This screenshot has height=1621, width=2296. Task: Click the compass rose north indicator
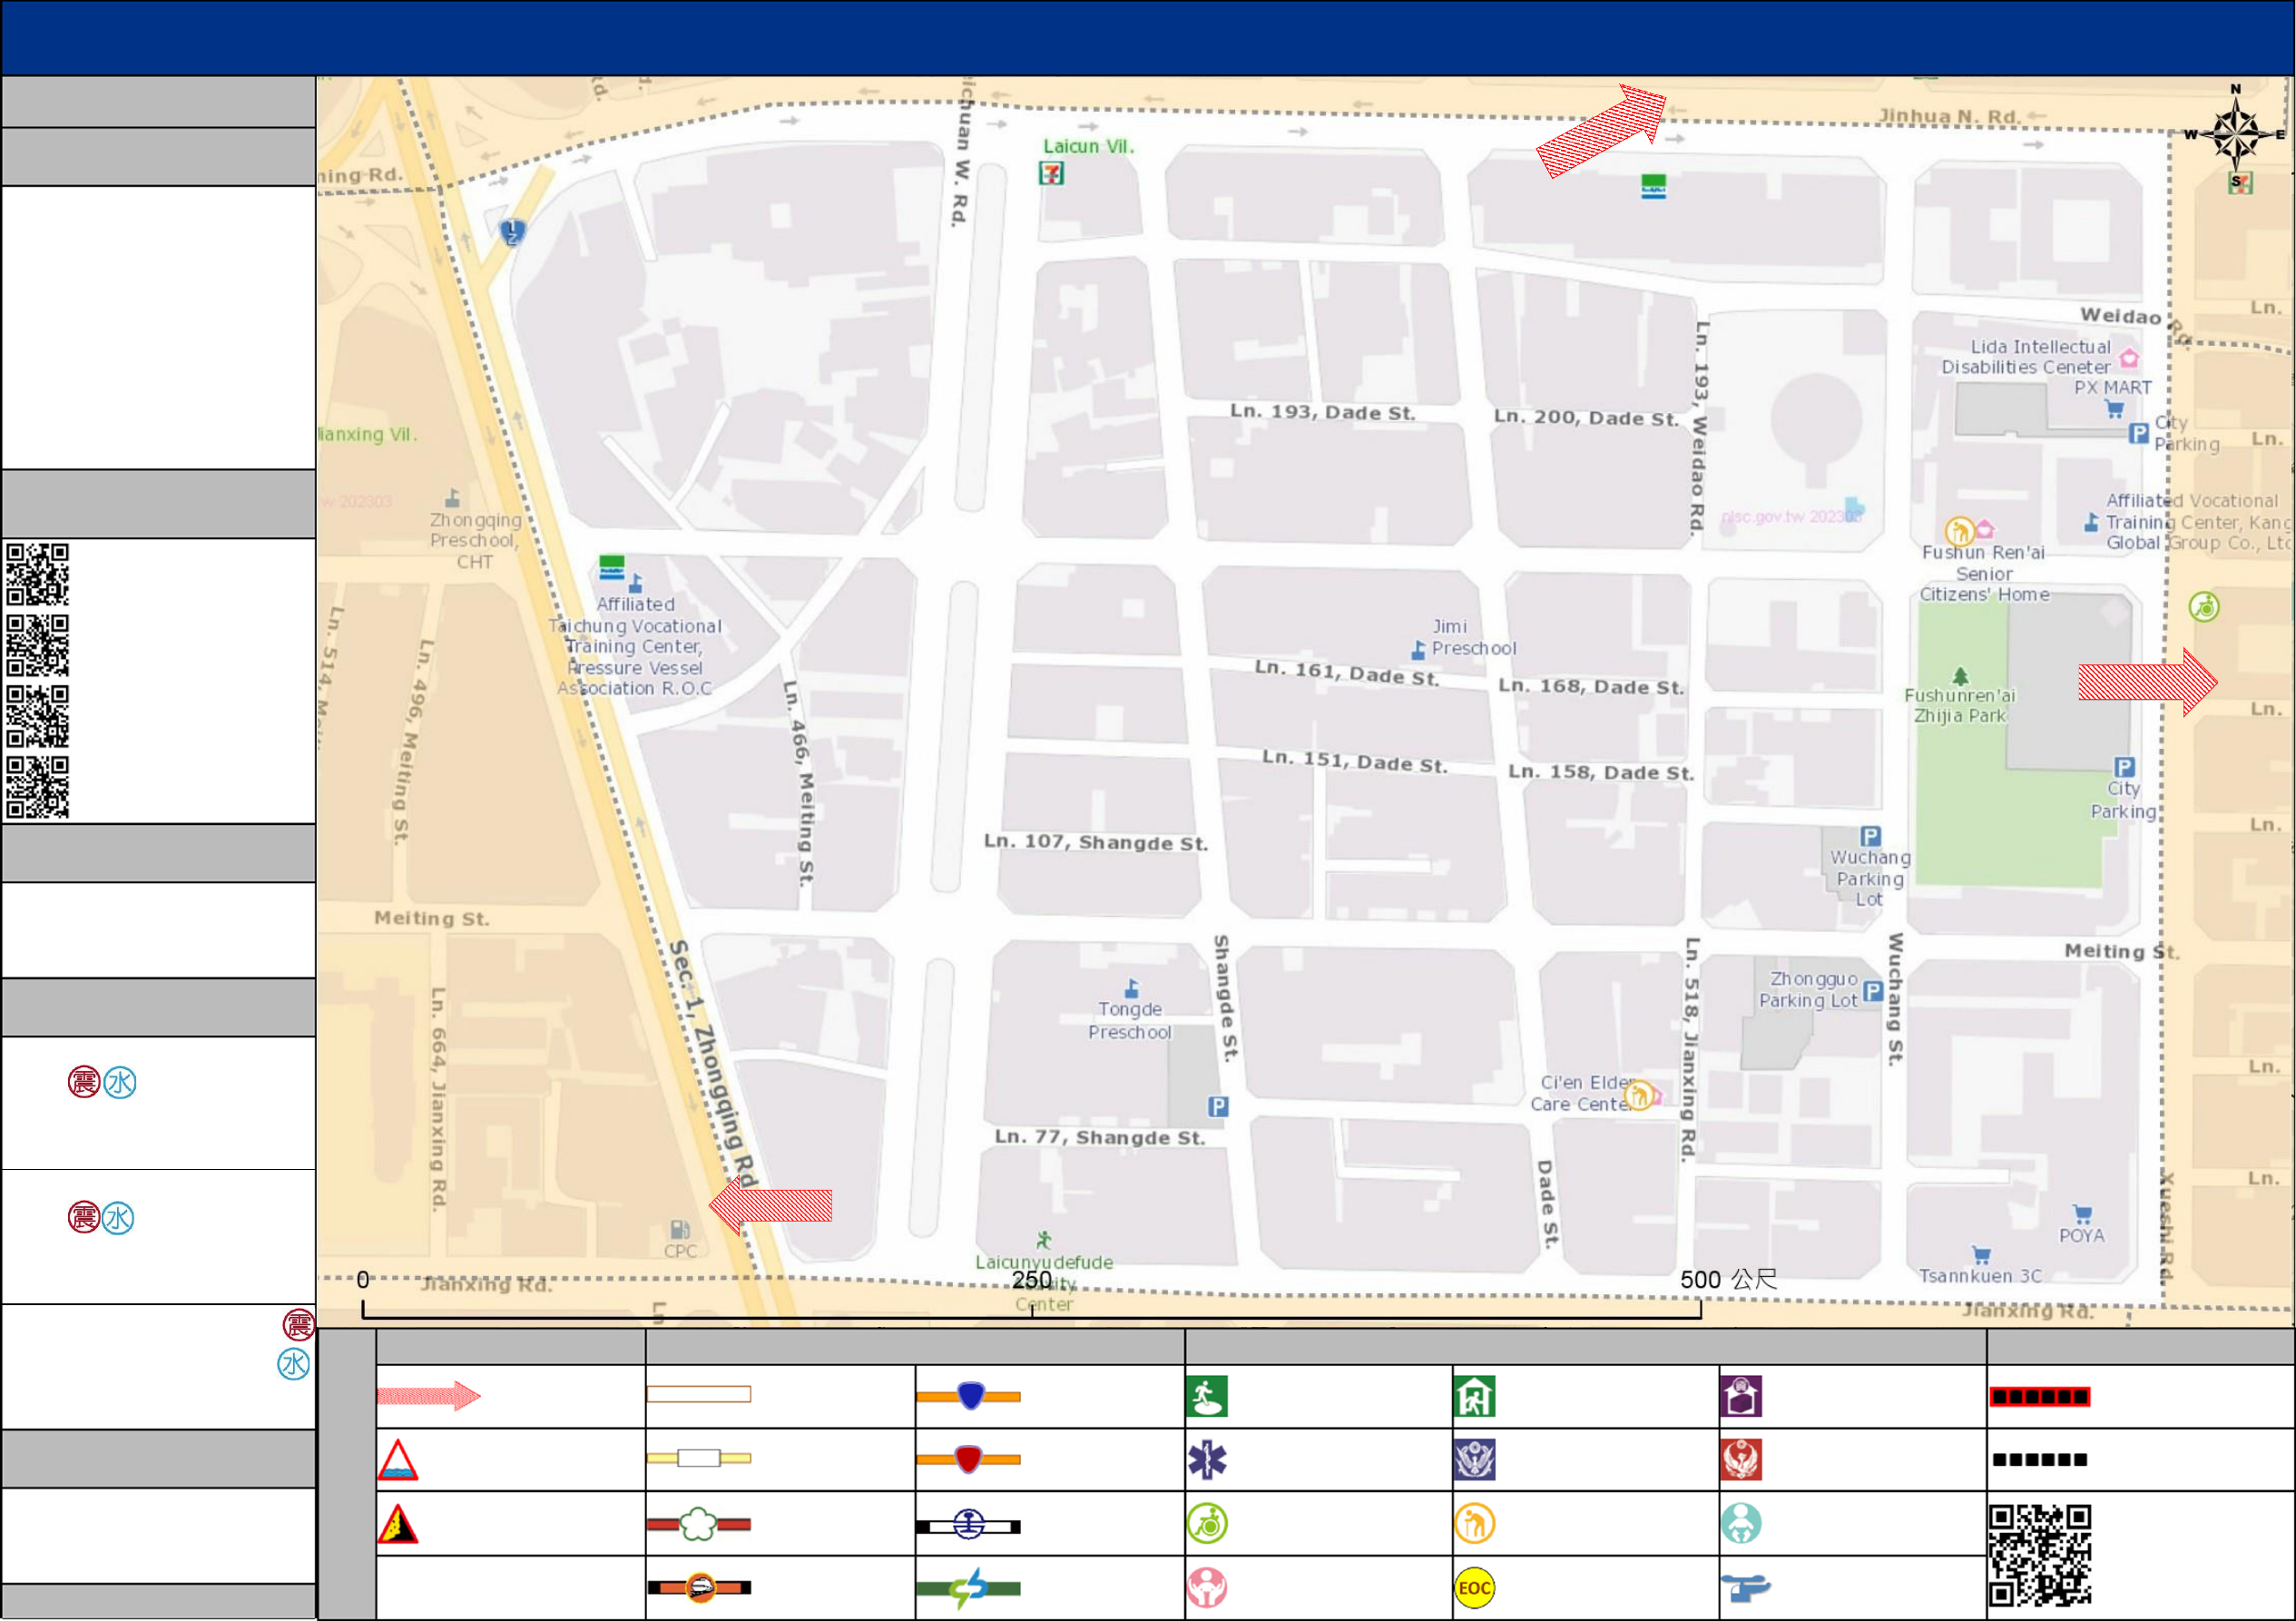(x=2236, y=132)
